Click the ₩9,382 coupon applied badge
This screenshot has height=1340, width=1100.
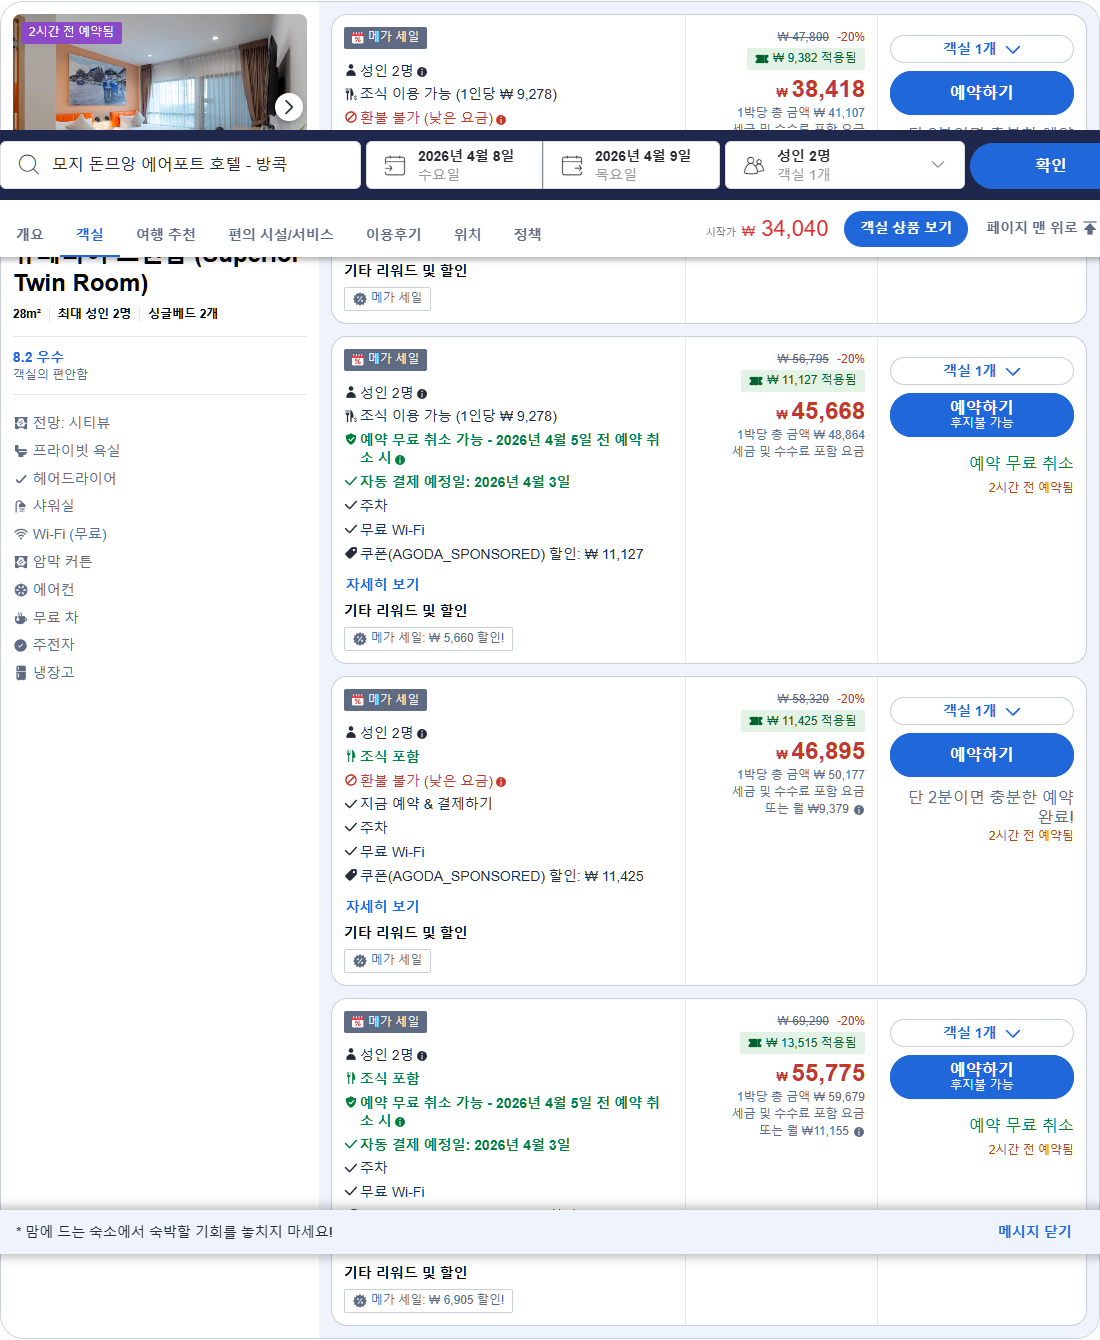(x=806, y=58)
